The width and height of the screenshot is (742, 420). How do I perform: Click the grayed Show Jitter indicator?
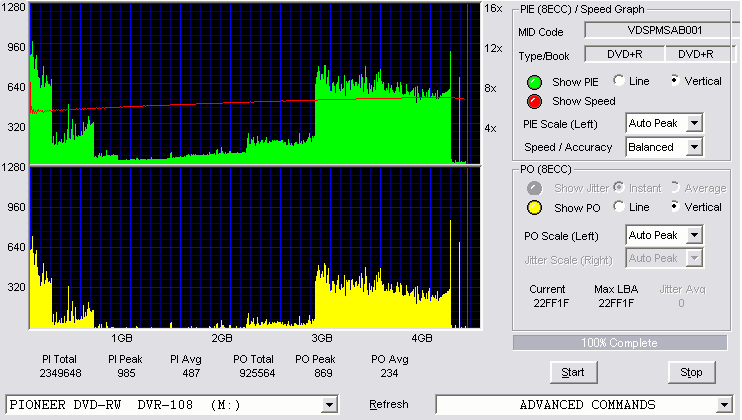click(x=534, y=188)
